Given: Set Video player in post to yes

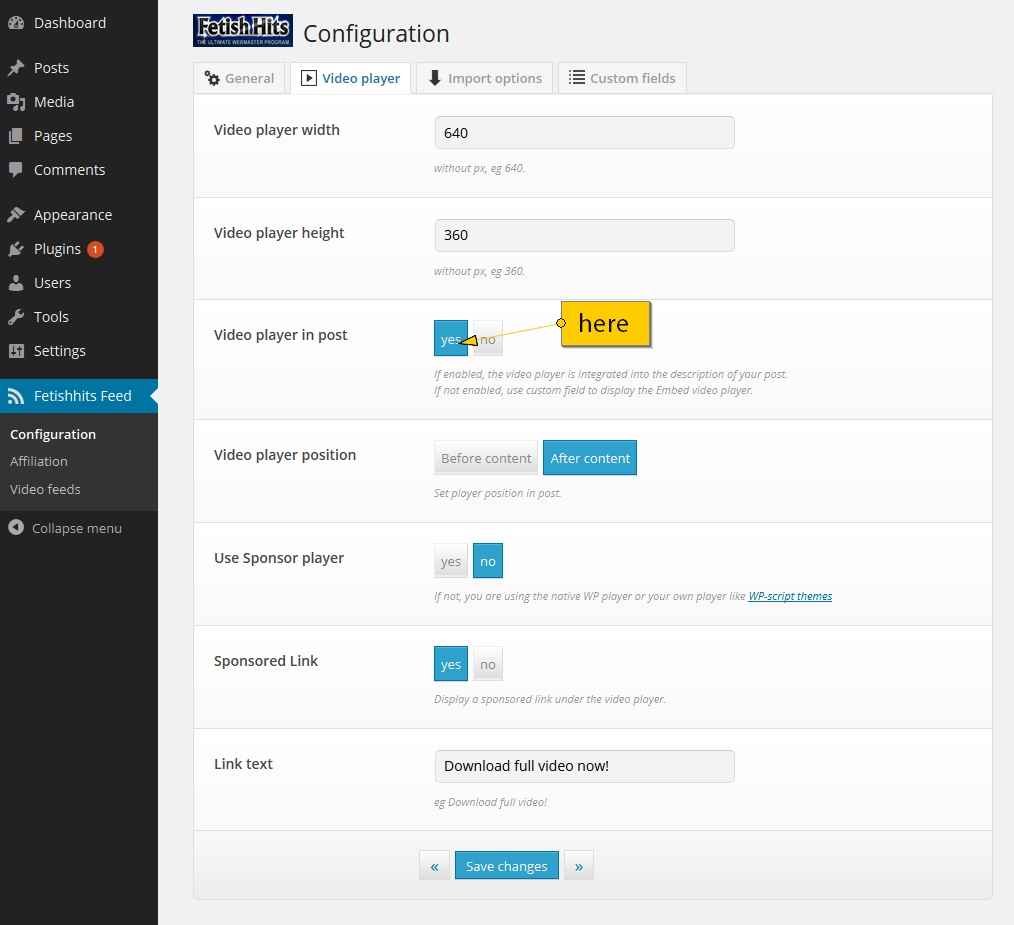Looking at the screenshot, I should tap(451, 338).
